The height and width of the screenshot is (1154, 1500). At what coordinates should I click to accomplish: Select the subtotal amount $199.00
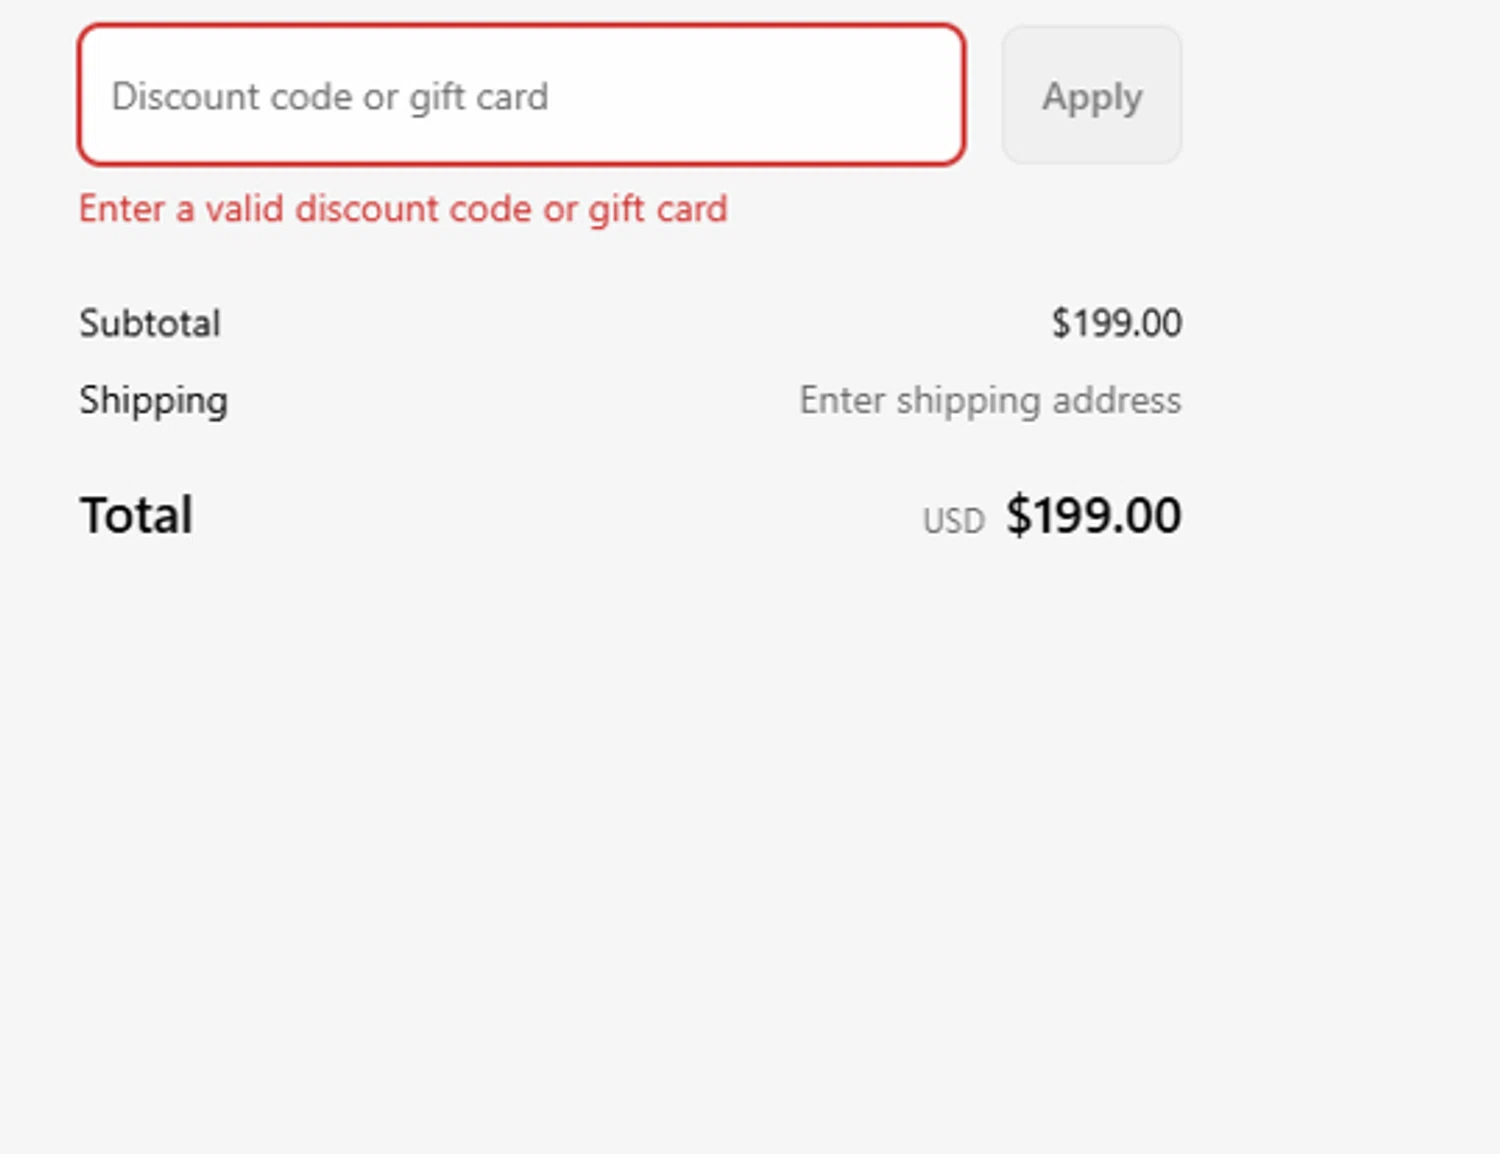tap(1116, 323)
